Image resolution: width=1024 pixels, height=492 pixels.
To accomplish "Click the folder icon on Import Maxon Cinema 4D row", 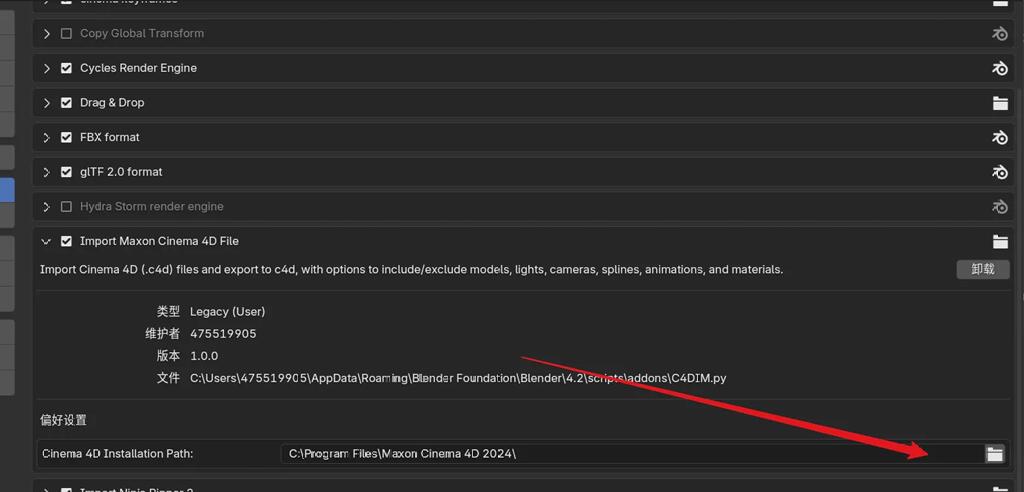I will (x=1000, y=241).
